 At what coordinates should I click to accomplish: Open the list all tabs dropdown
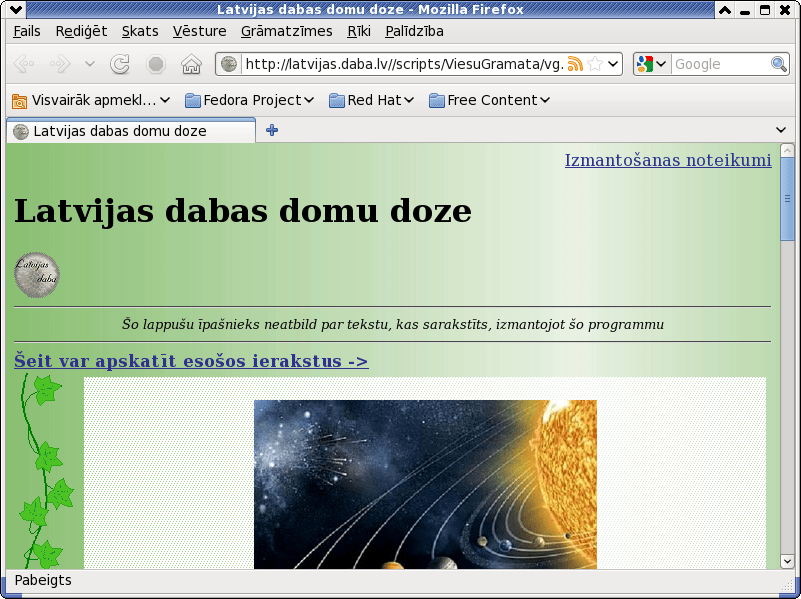(x=781, y=130)
